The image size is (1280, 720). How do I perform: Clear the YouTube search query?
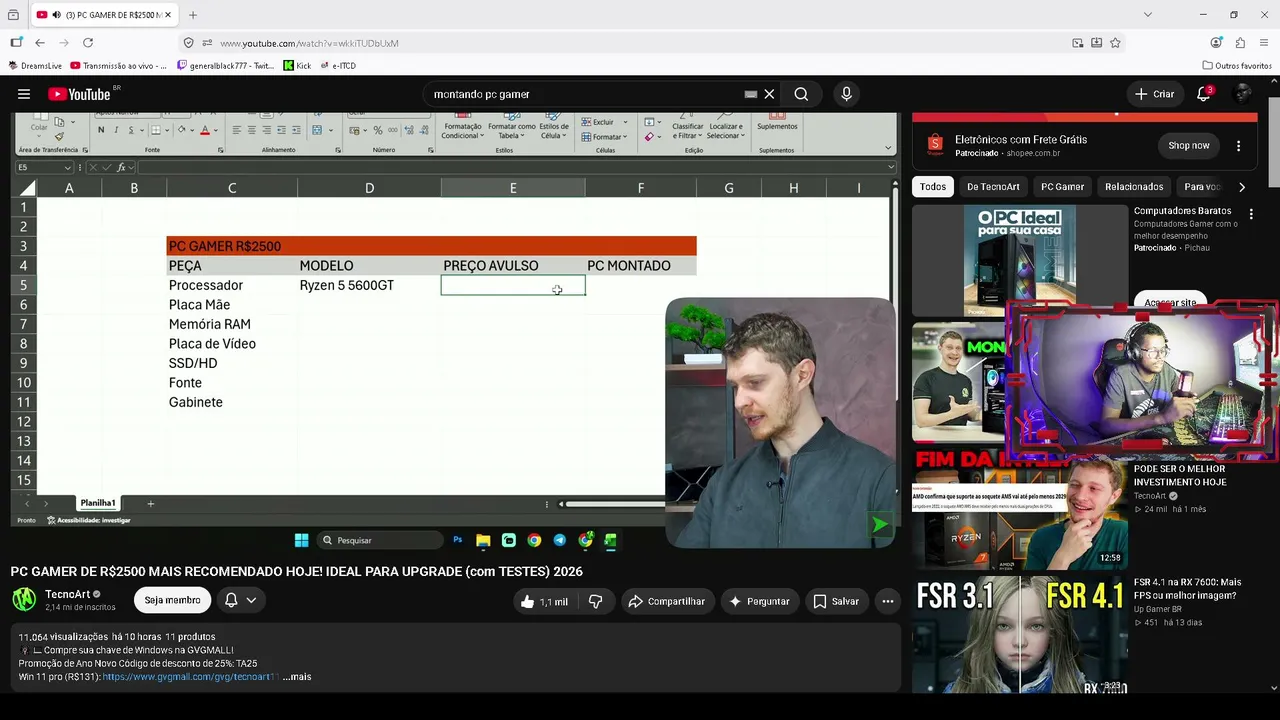click(x=769, y=94)
